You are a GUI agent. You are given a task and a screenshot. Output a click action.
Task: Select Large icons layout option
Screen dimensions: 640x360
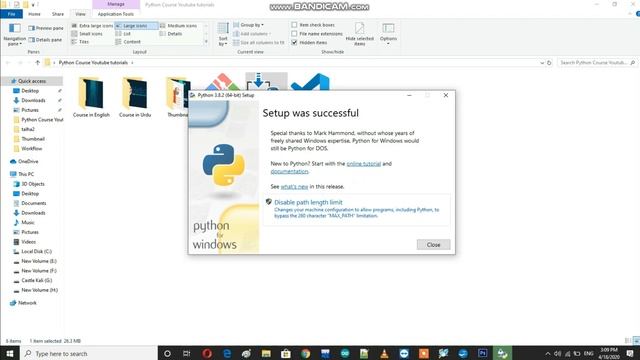(136, 26)
